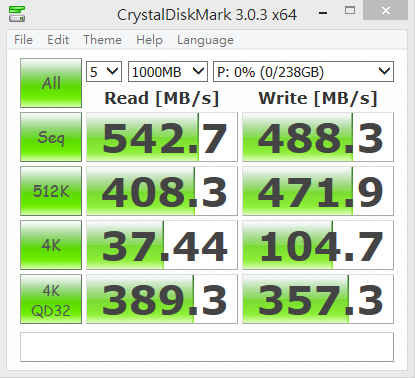This screenshot has width=415, height=378.
Task: Open the Help menu
Action: point(149,40)
